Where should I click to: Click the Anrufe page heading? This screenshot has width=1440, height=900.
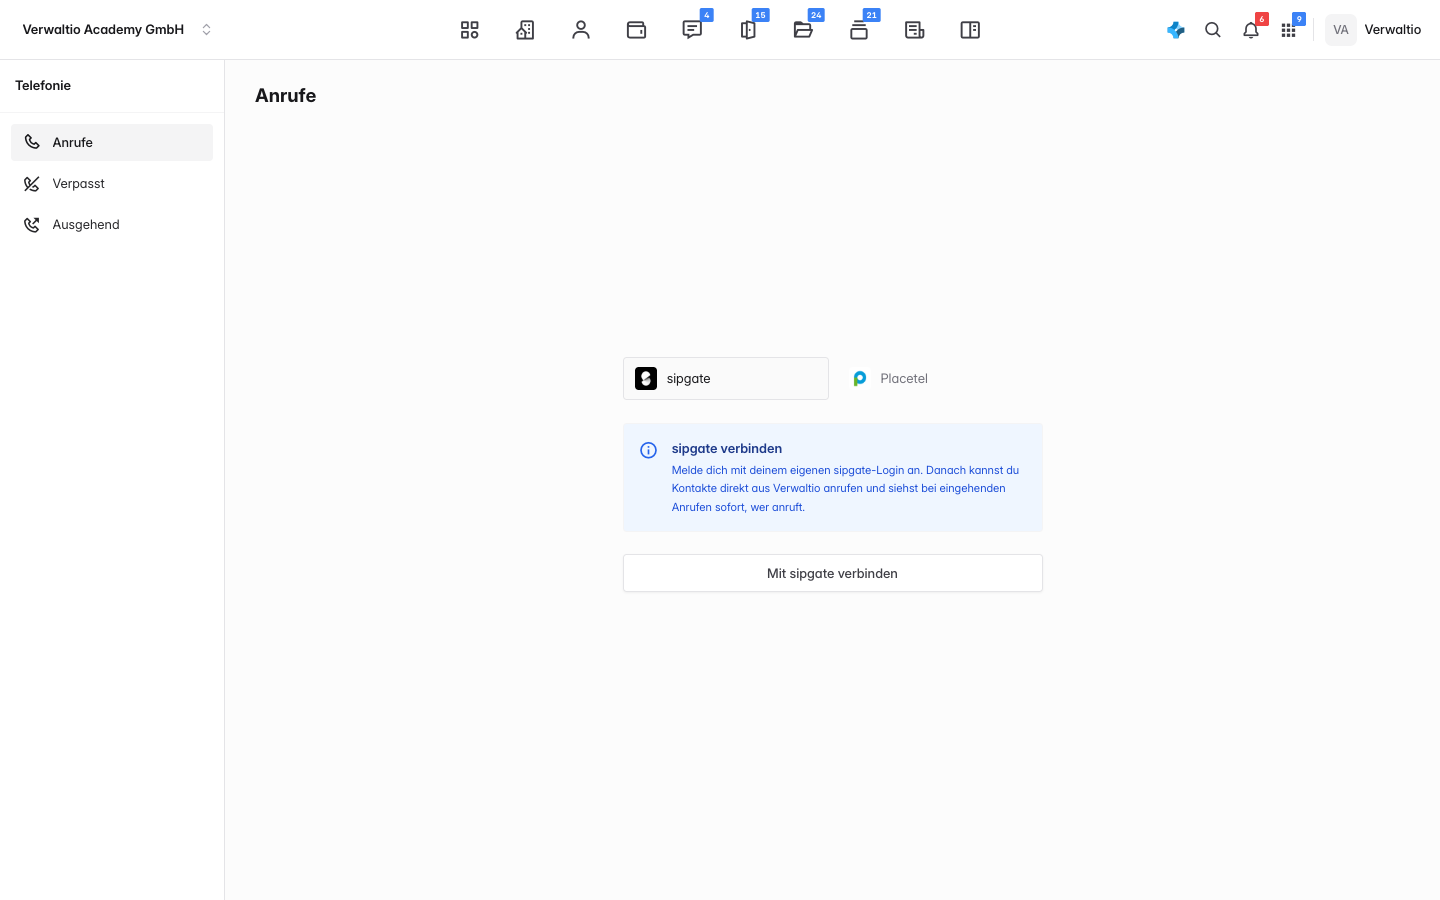pos(286,96)
